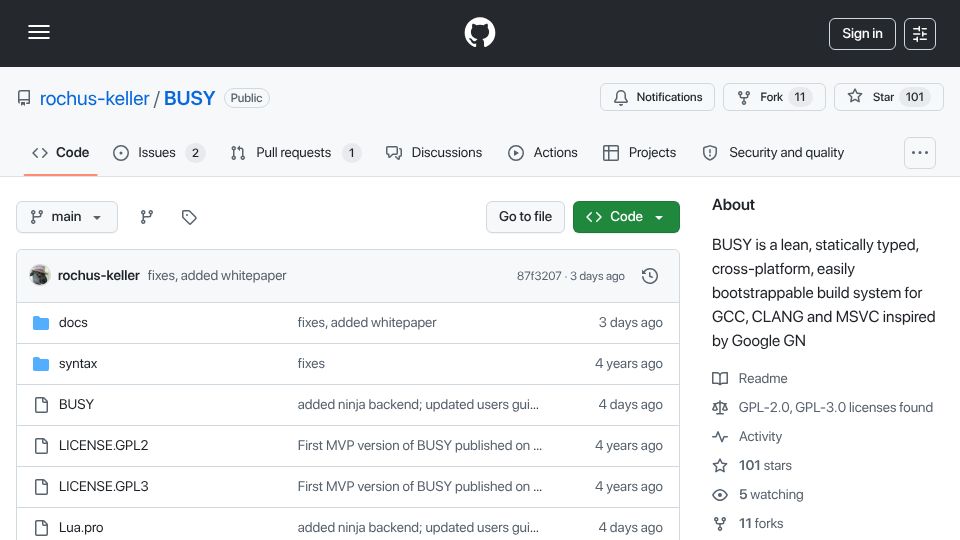Click the Issues count badge 2
Screen dimensions: 960x540
pos(195,153)
